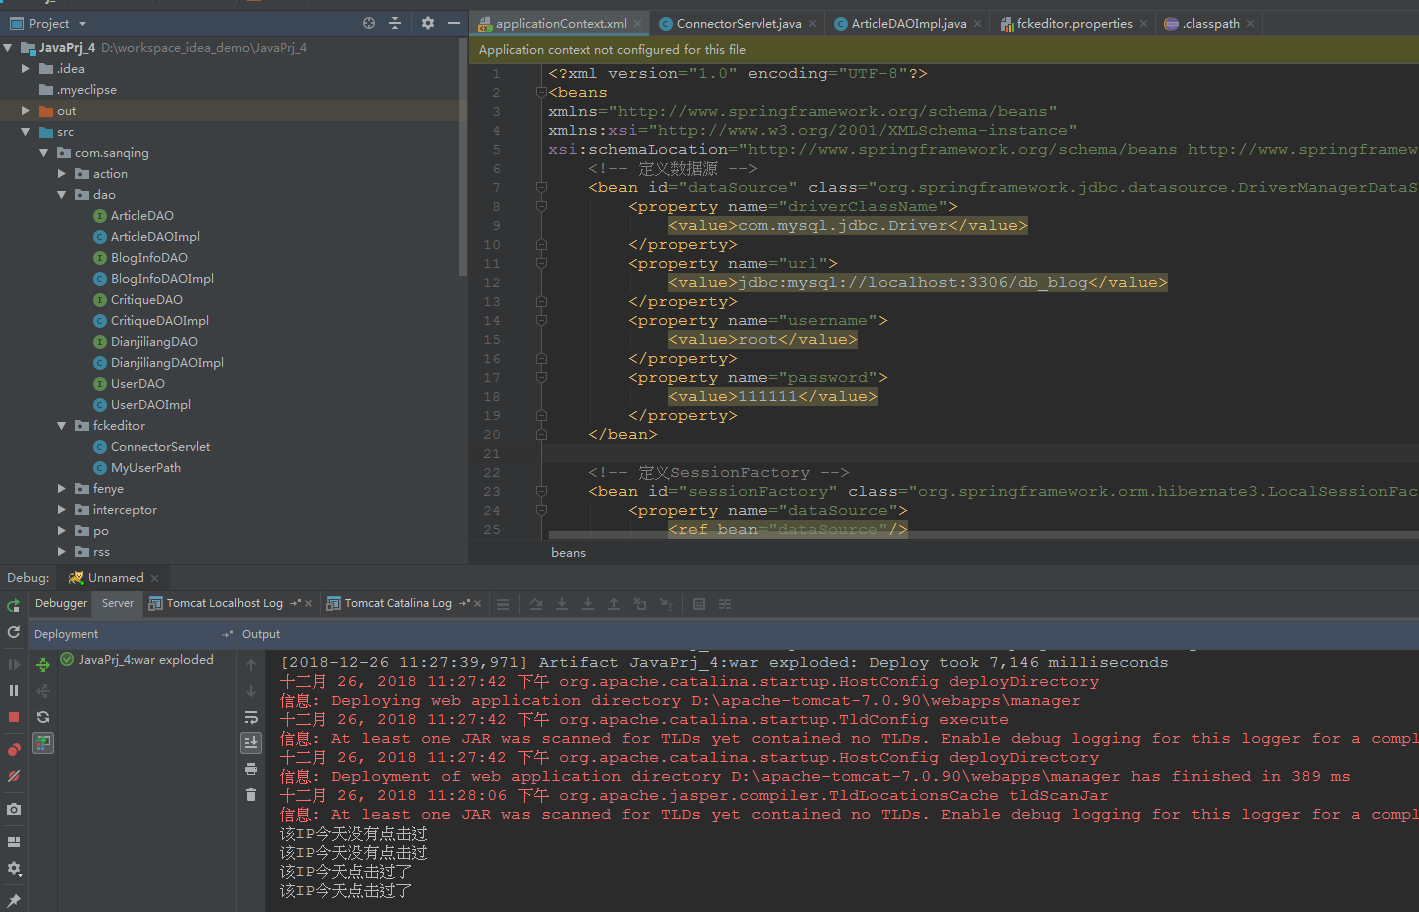Viewport: 1419px width, 912px height.
Task: Pin the debug tab
Action: [x=14, y=901]
